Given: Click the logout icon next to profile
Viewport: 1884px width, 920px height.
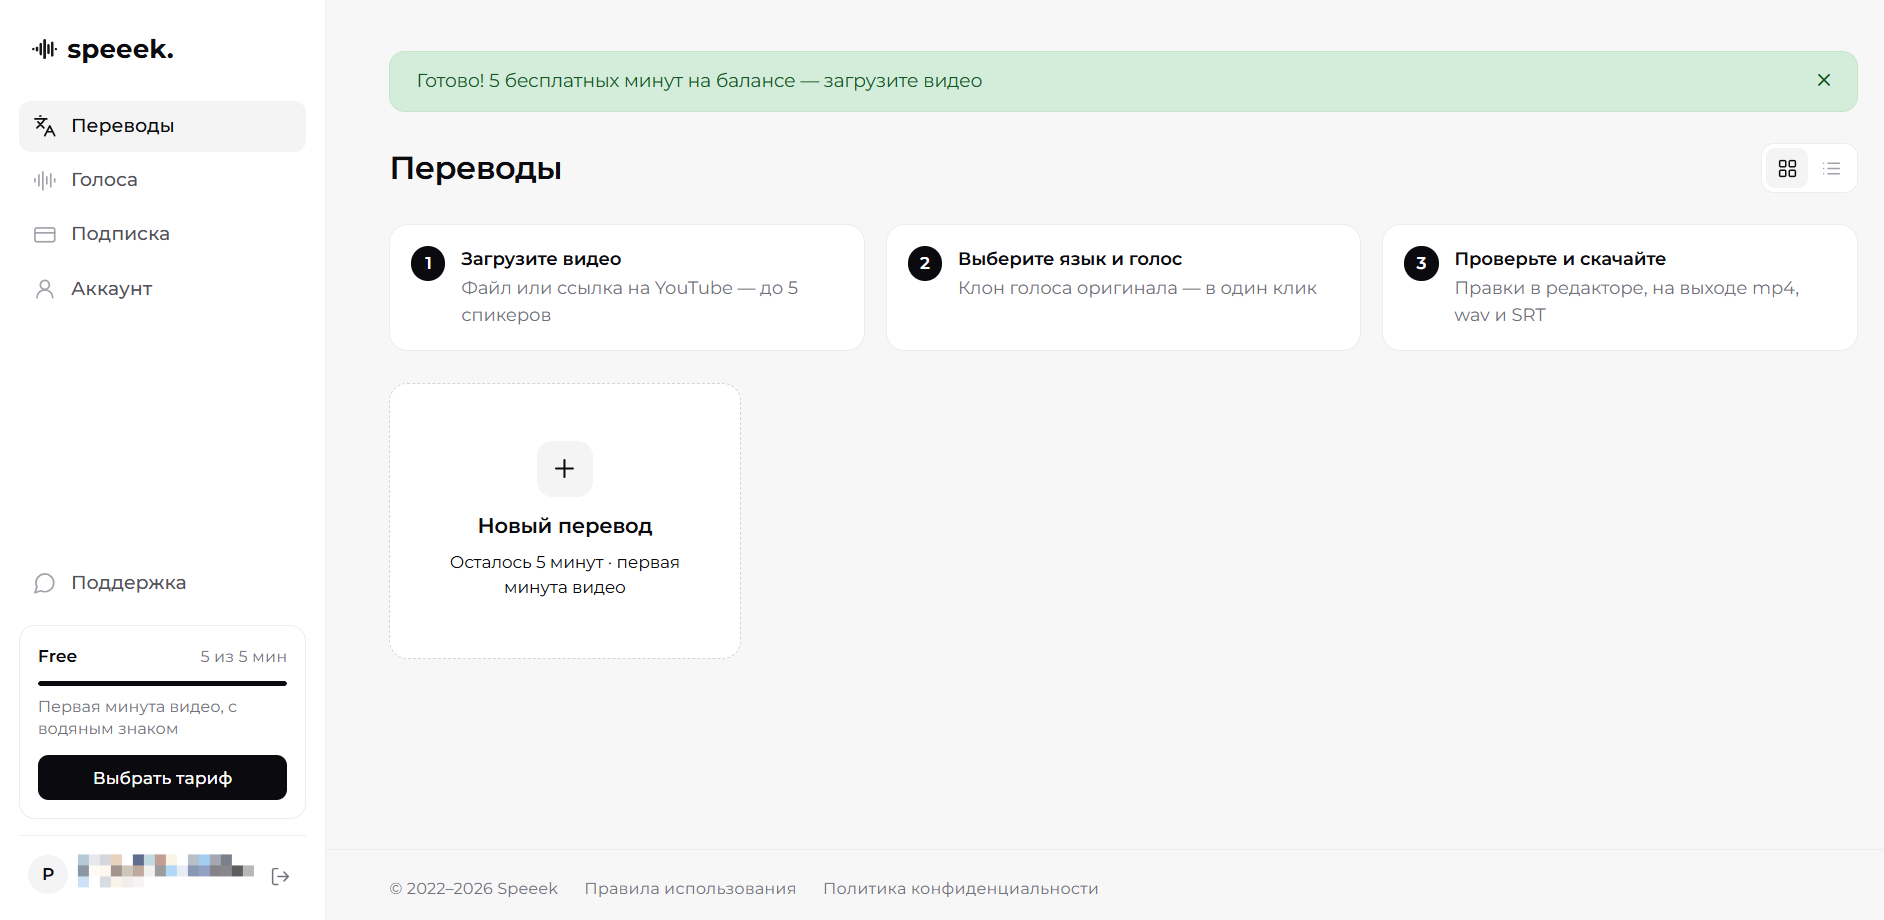Looking at the screenshot, I should click(281, 876).
